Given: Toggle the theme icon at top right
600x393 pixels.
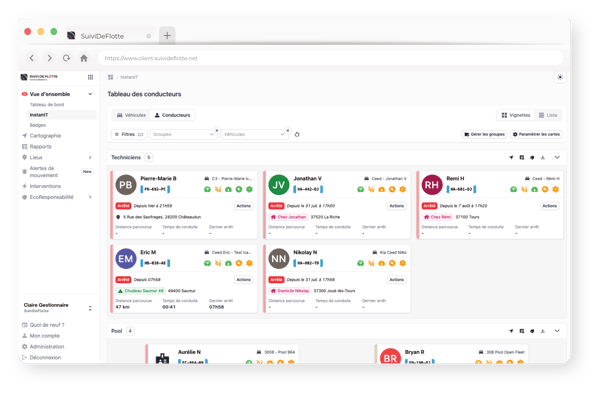Looking at the screenshot, I should (560, 77).
